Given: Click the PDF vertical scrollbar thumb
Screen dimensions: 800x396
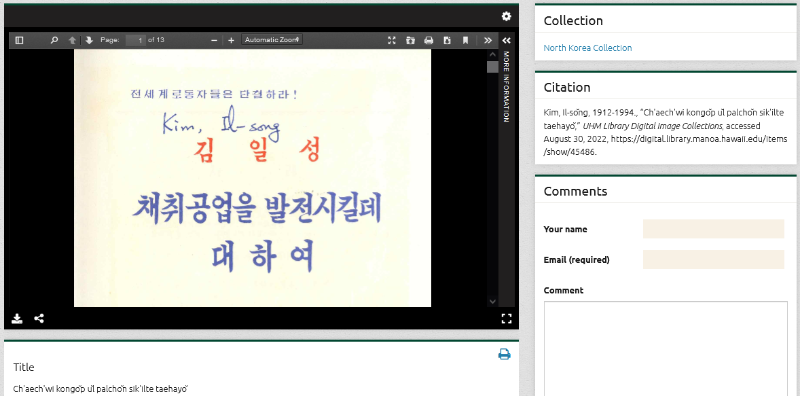Looking at the screenshot, I should point(492,67).
